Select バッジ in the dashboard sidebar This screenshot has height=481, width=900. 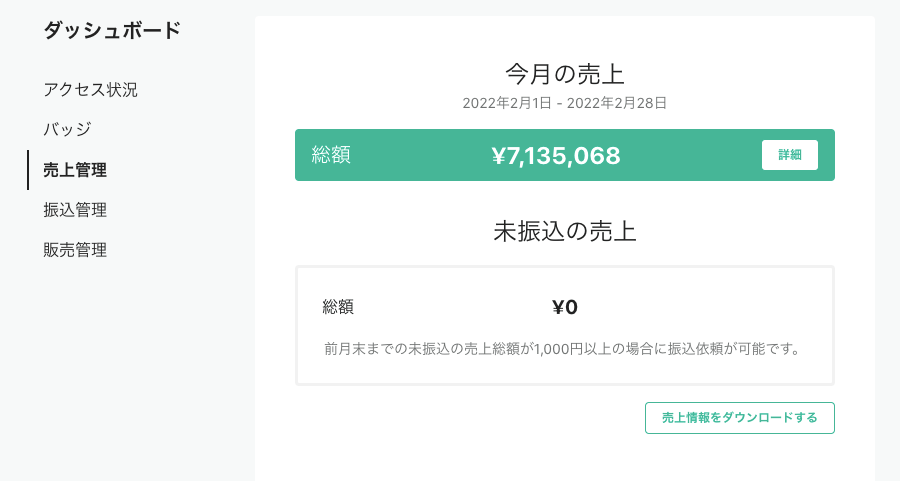(x=67, y=129)
